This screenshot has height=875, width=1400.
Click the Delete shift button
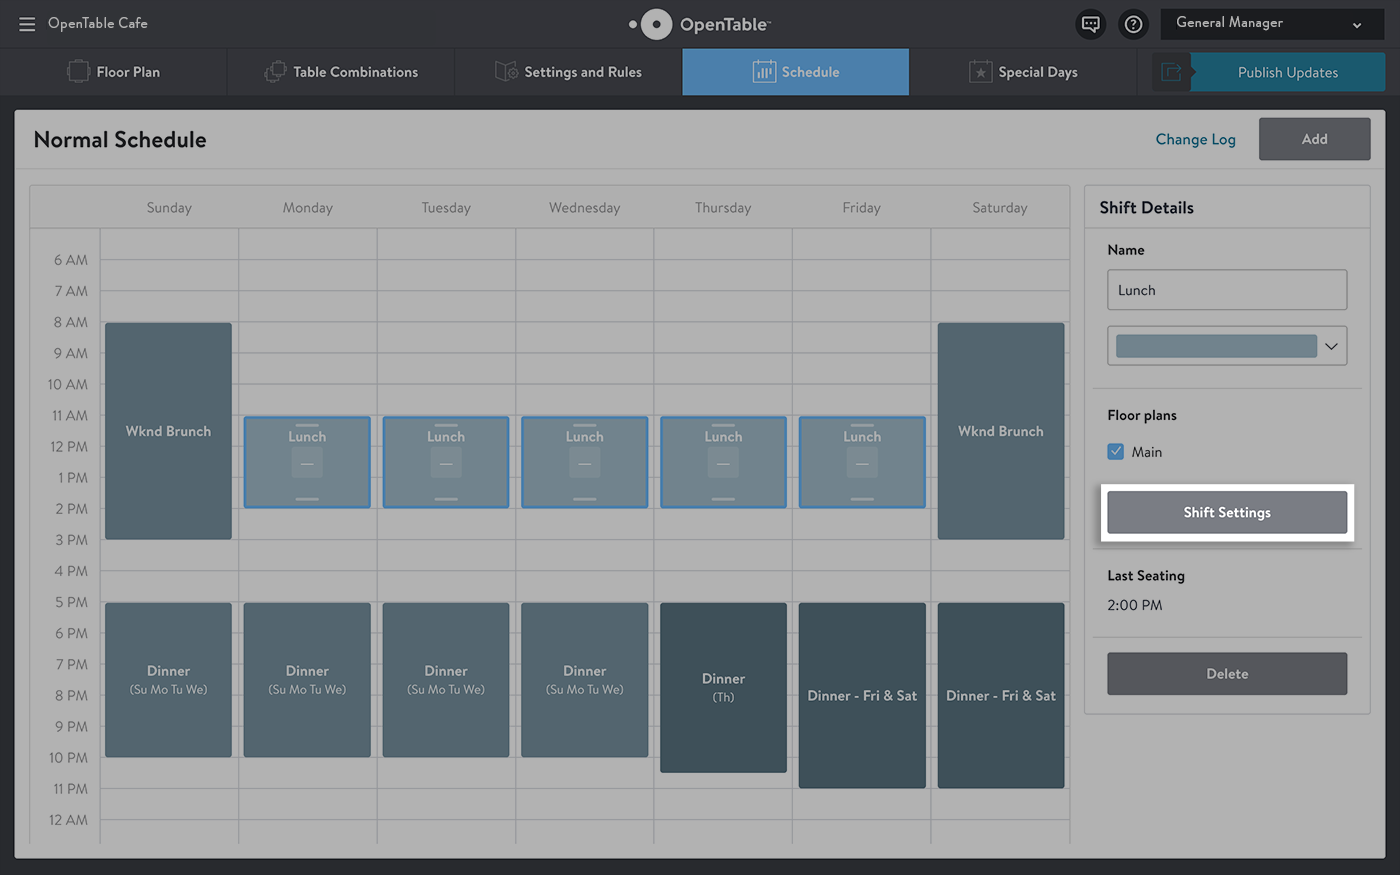pyautogui.click(x=1227, y=674)
